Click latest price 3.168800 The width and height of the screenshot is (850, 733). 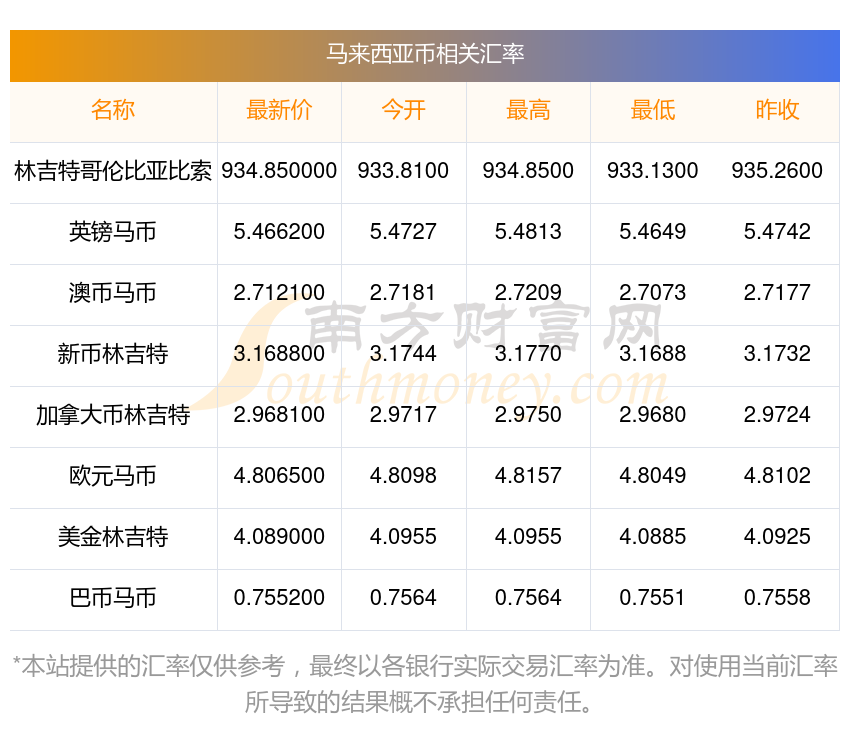click(279, 354)
